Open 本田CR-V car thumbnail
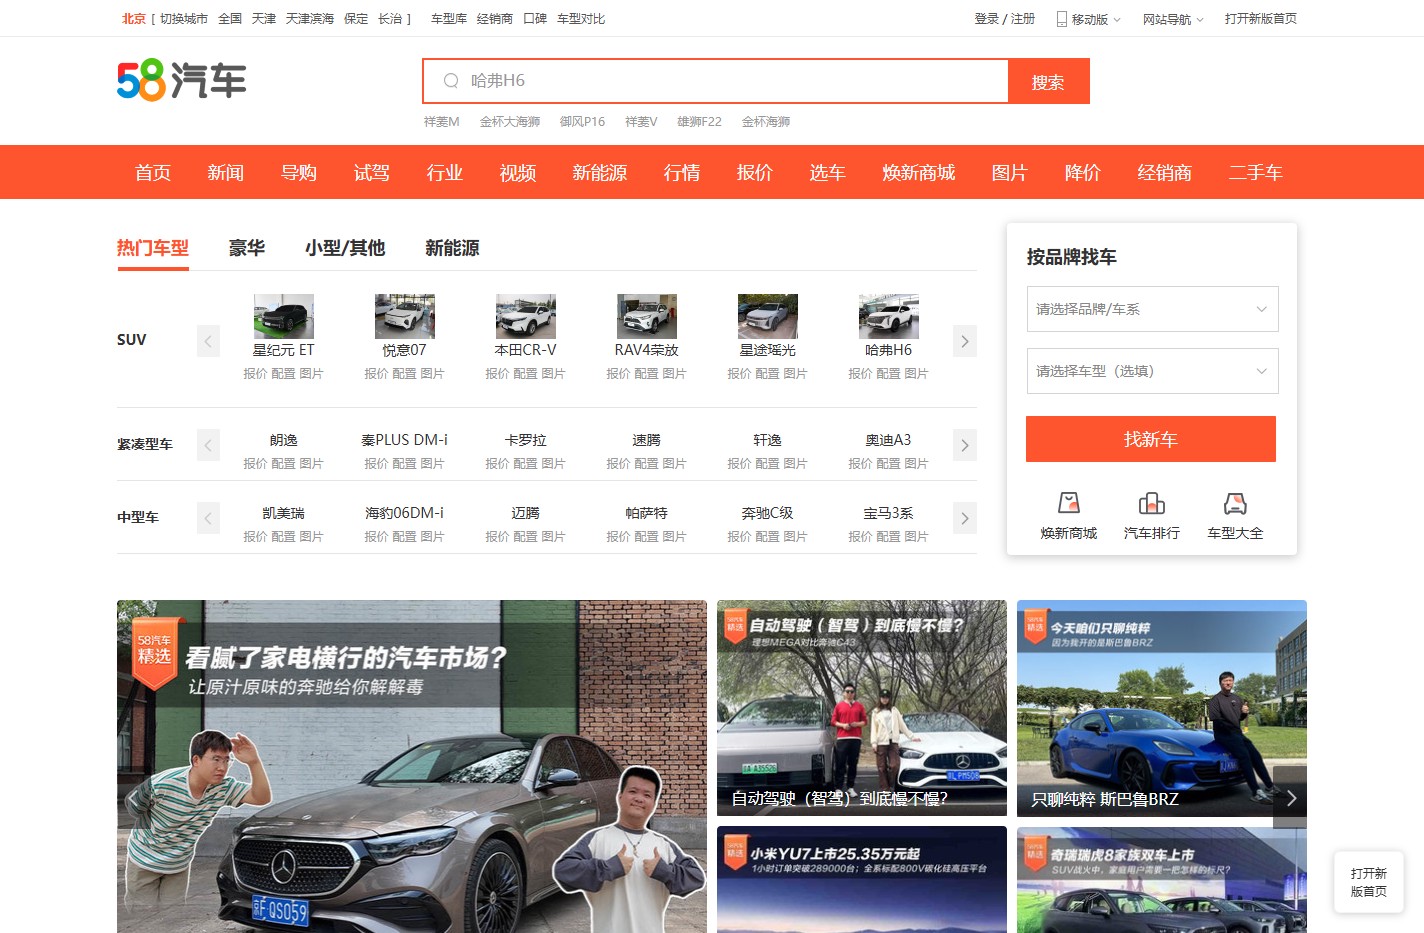 526,316
